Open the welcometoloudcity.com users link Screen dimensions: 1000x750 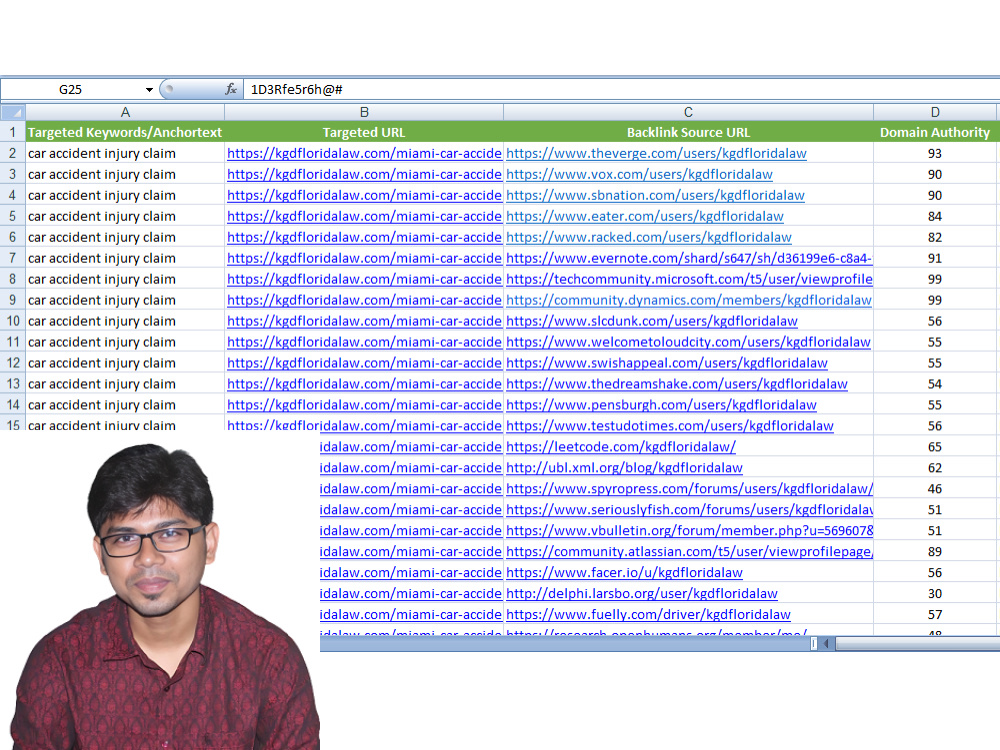pos(688,342)
